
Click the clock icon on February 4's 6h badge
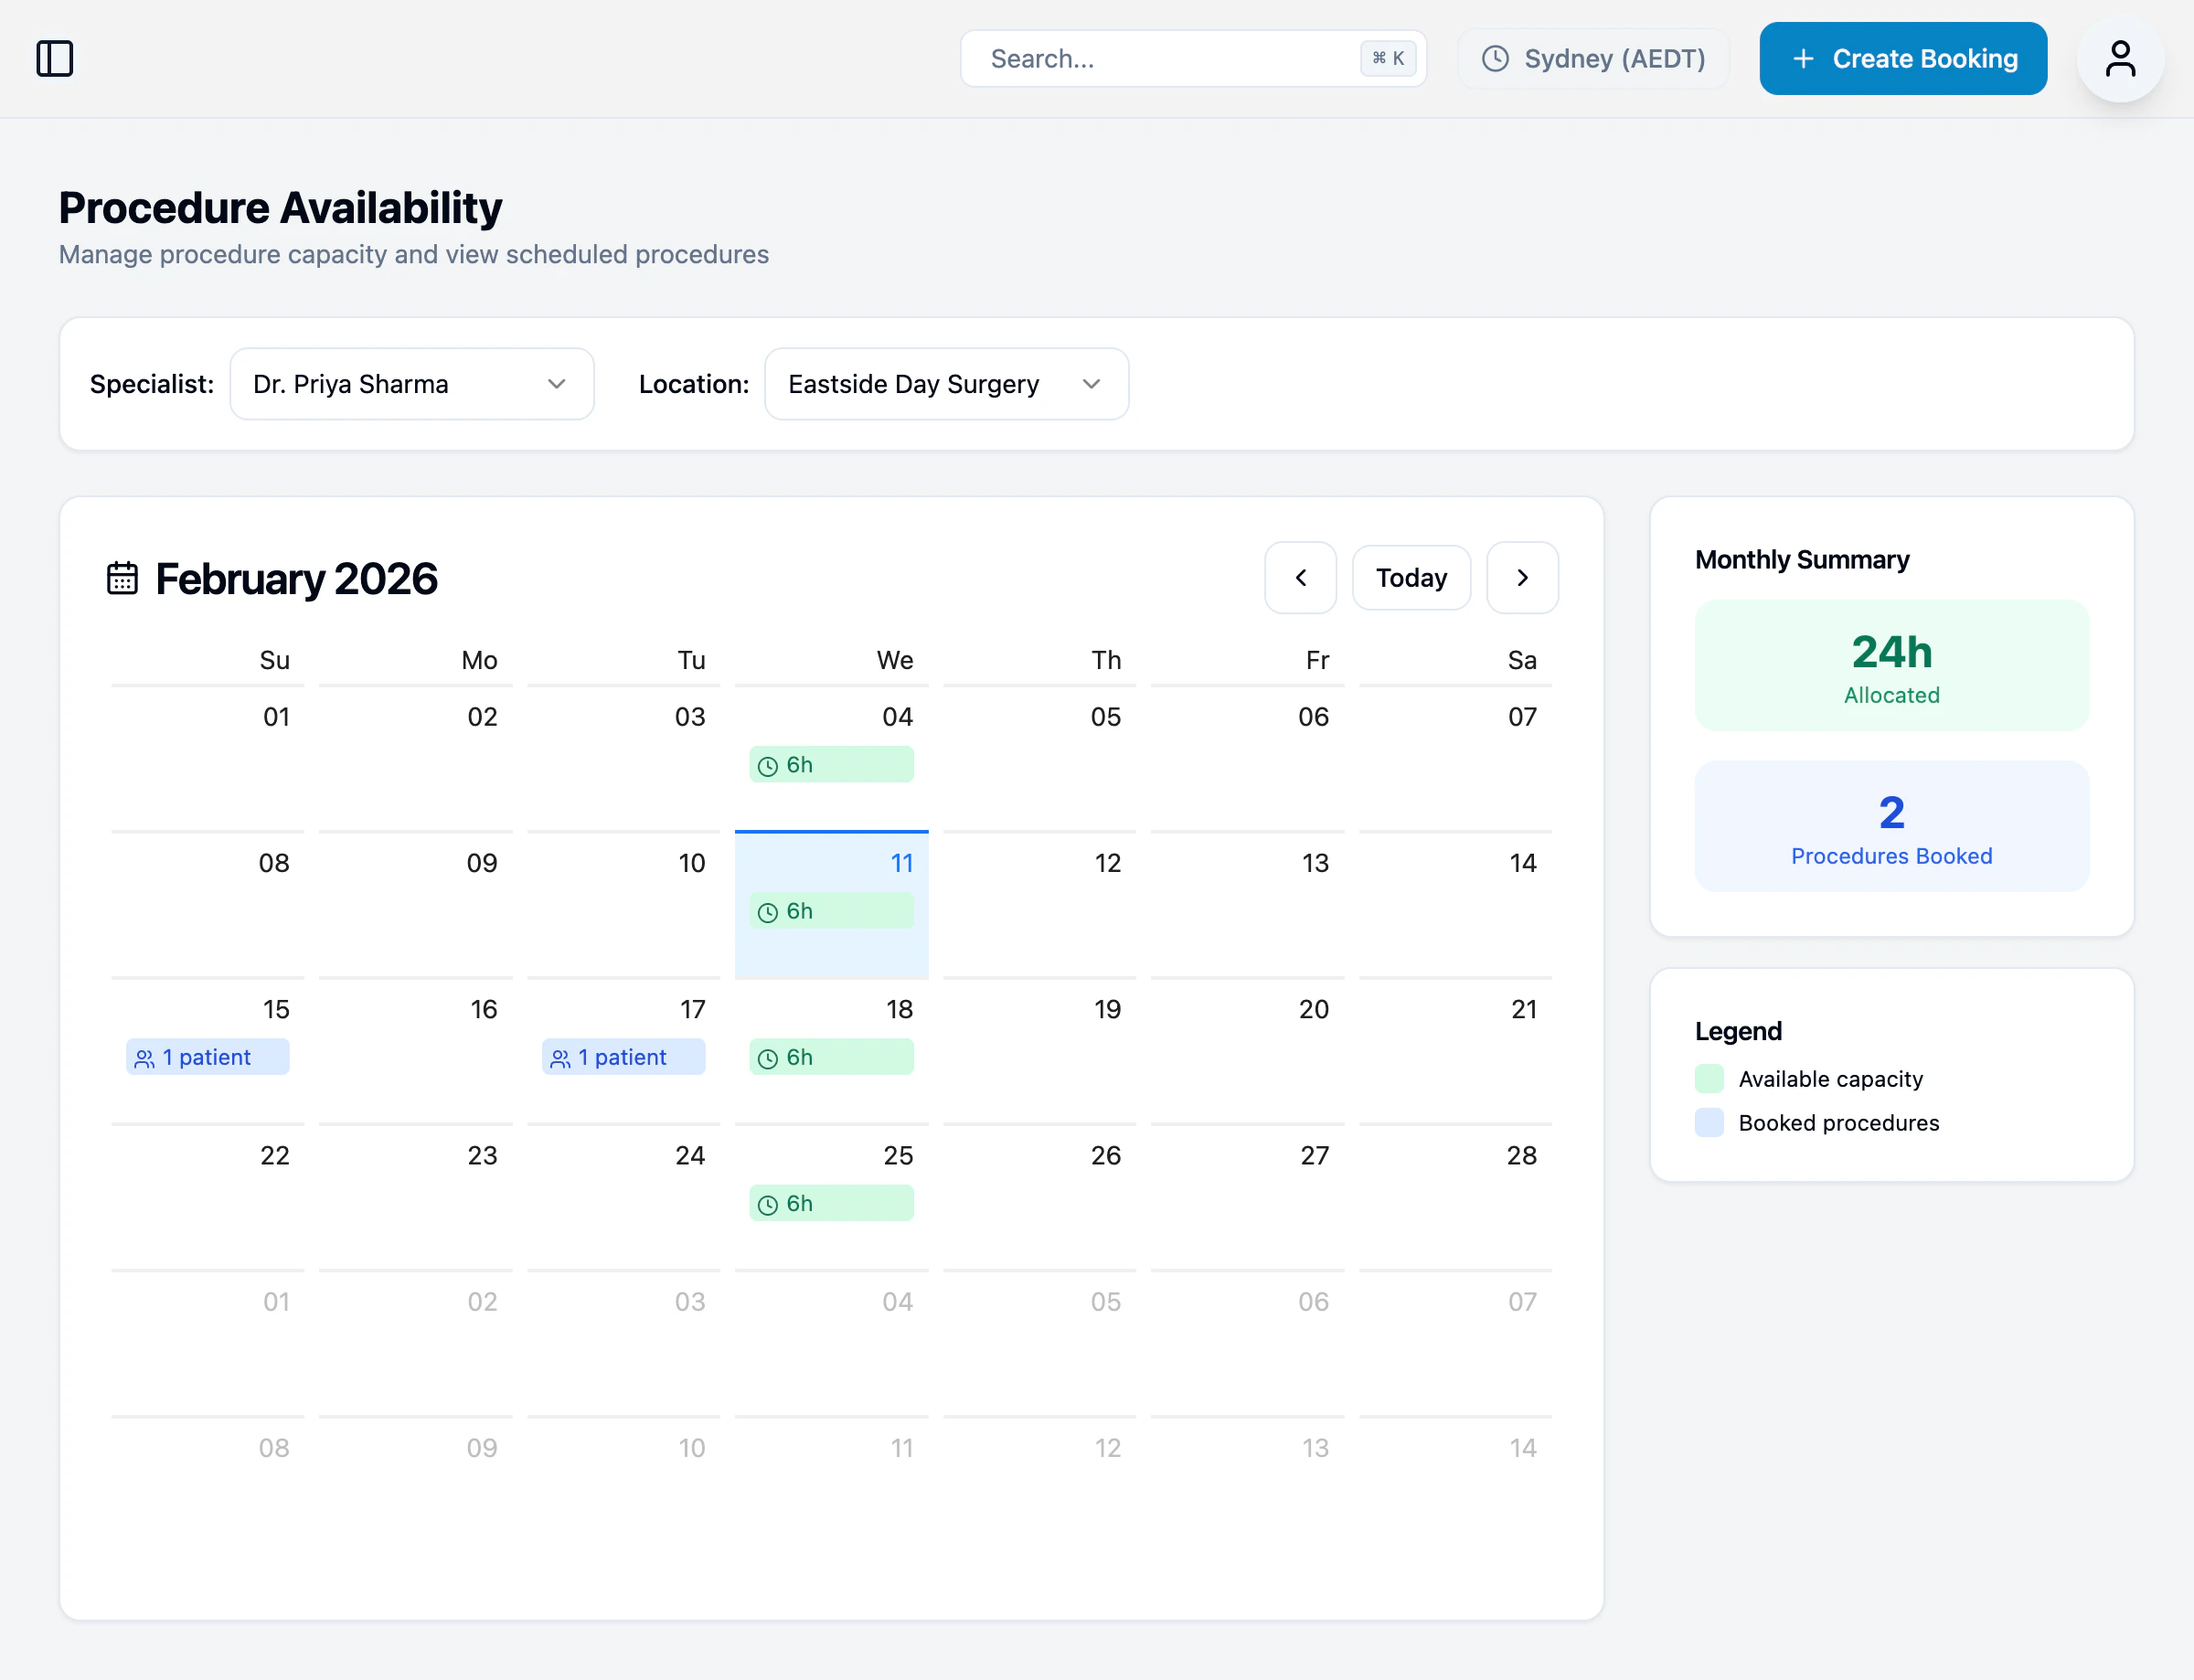(767, 765)
